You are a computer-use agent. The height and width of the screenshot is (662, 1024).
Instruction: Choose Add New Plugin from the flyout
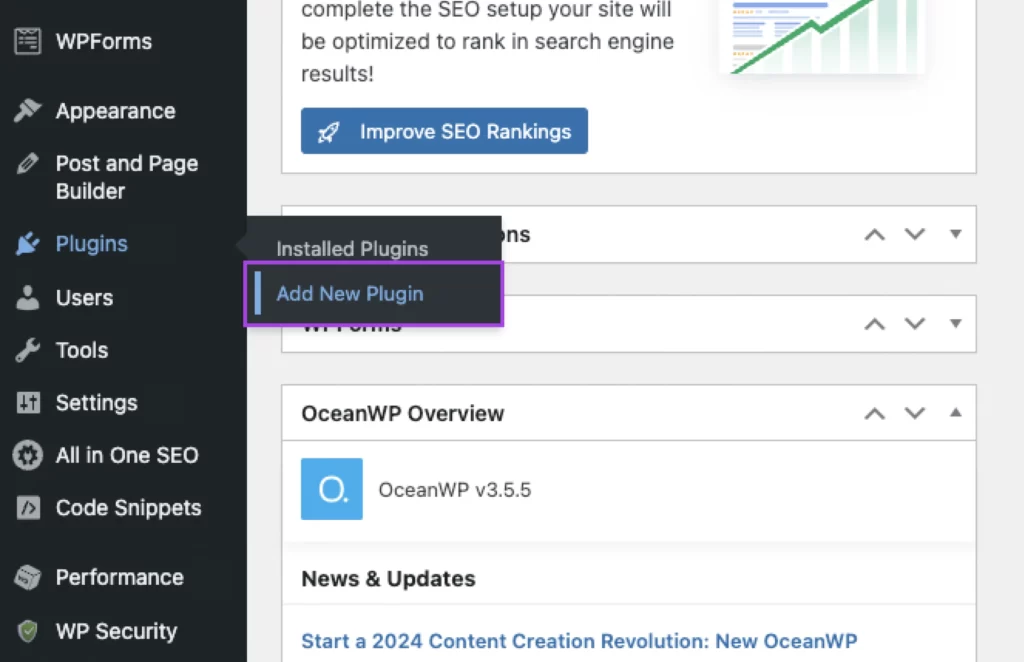point(349,294)
